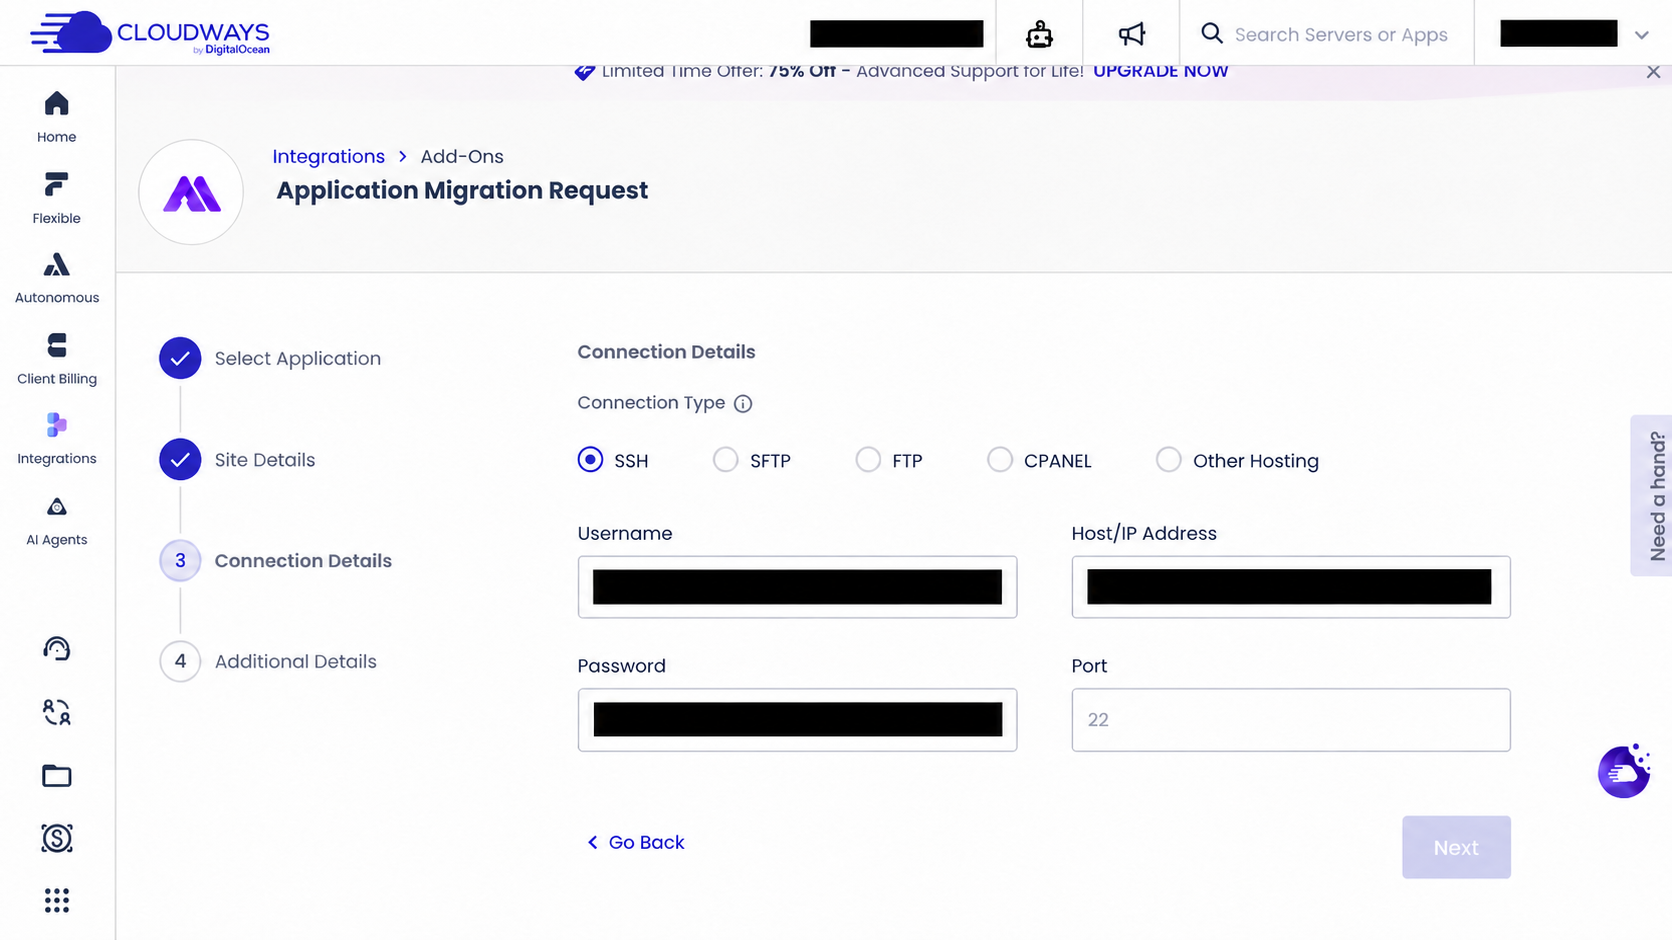Click the robot assistant icon in header
The width and height of the screenshot is (1672, 940).
click(x=1039, y=34)
